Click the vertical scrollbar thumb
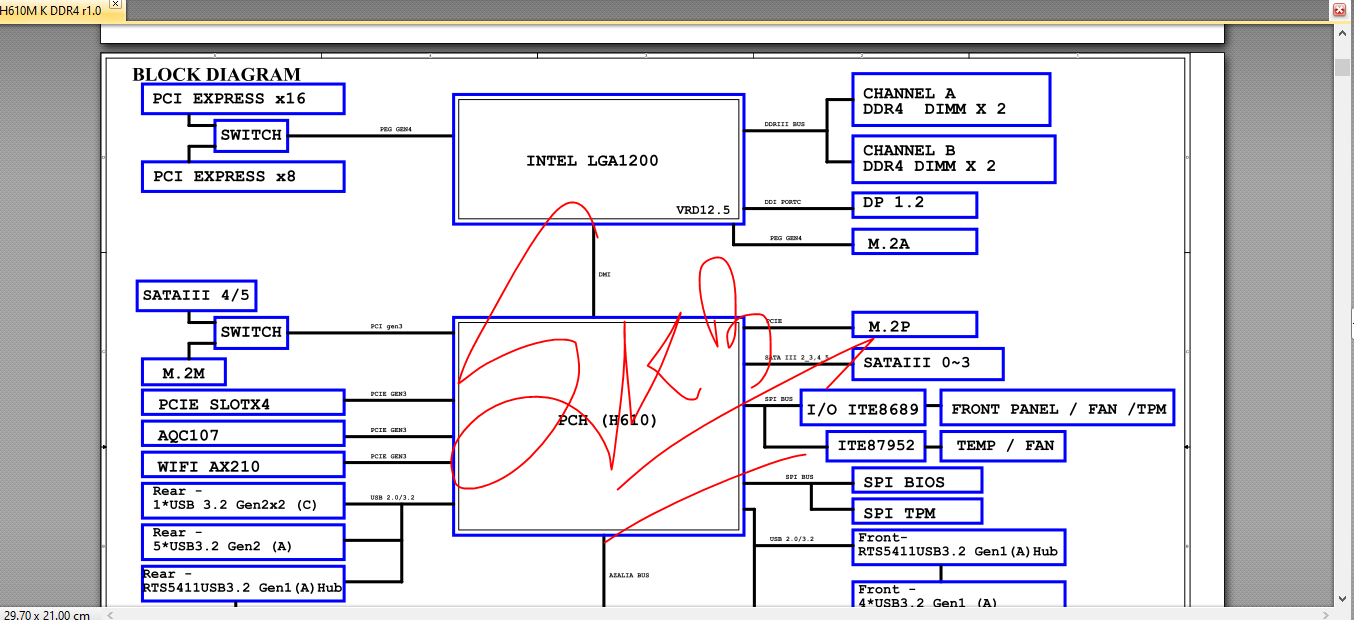Screen dimensions: 1354x620 point(1344,67)
